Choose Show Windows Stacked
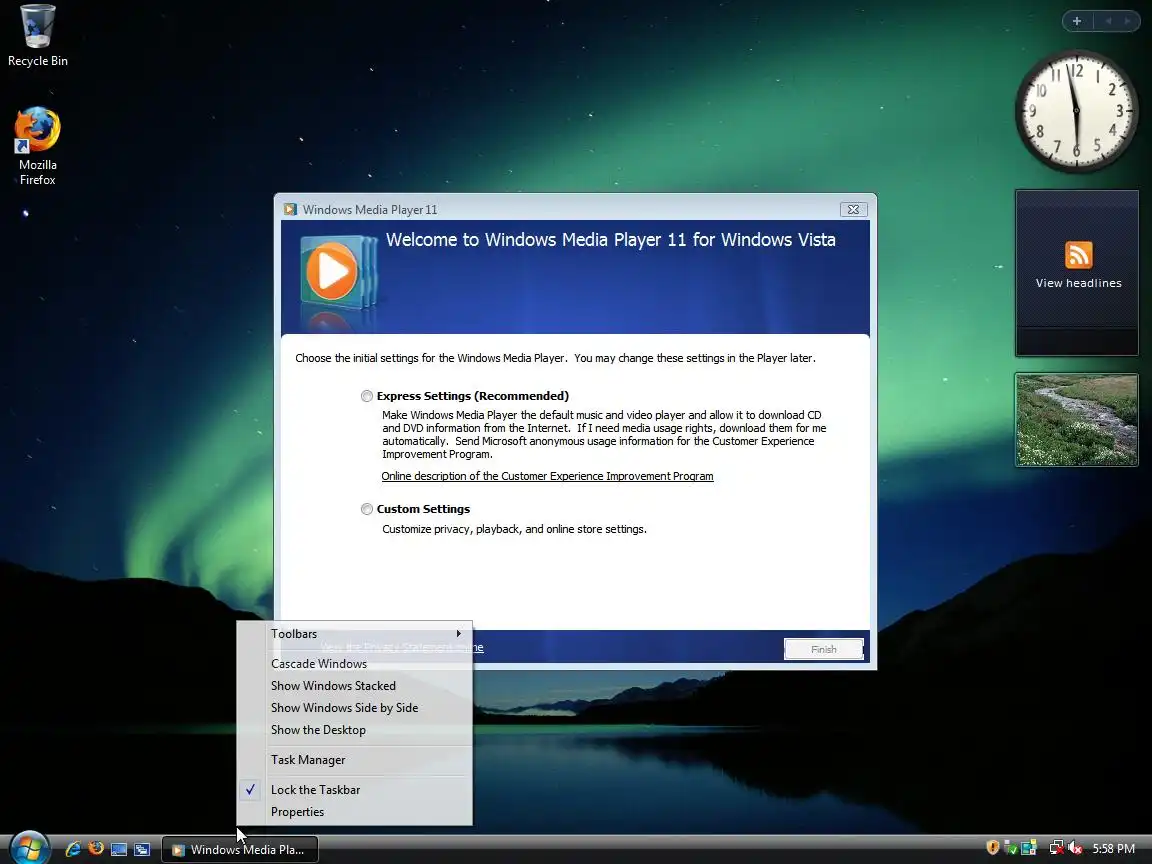 pos(354,685)
